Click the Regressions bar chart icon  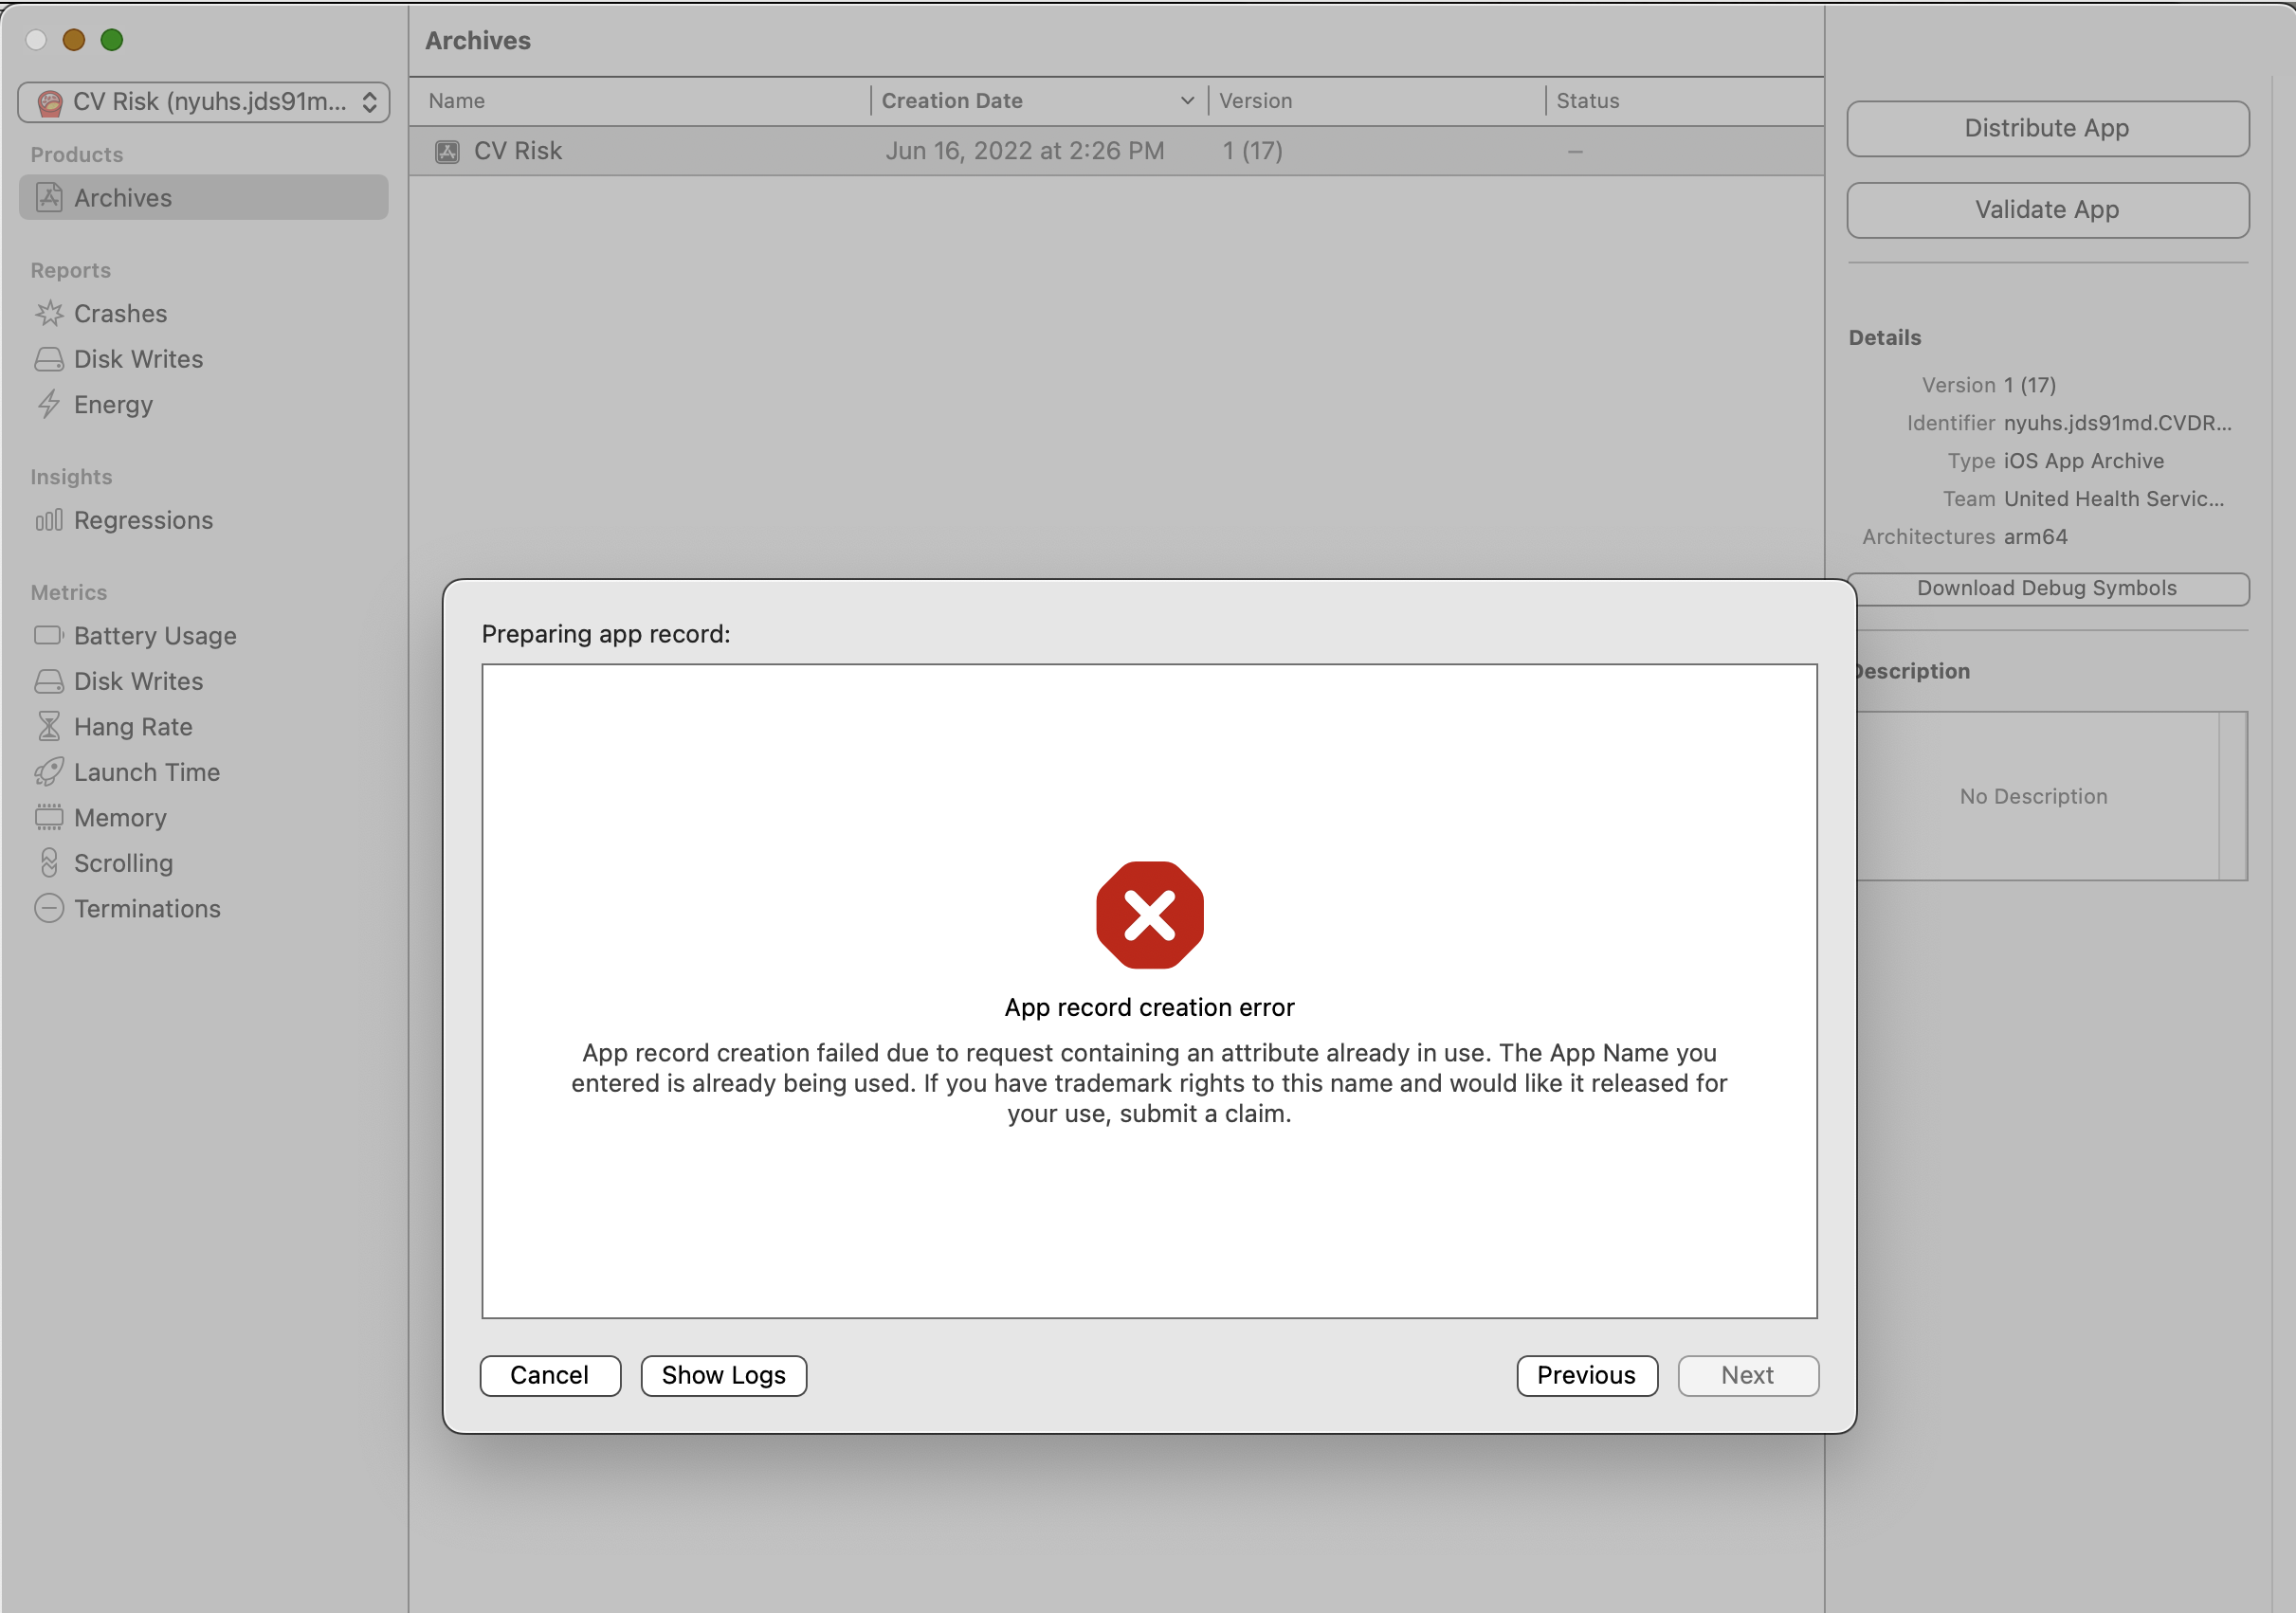click(48, 521)
